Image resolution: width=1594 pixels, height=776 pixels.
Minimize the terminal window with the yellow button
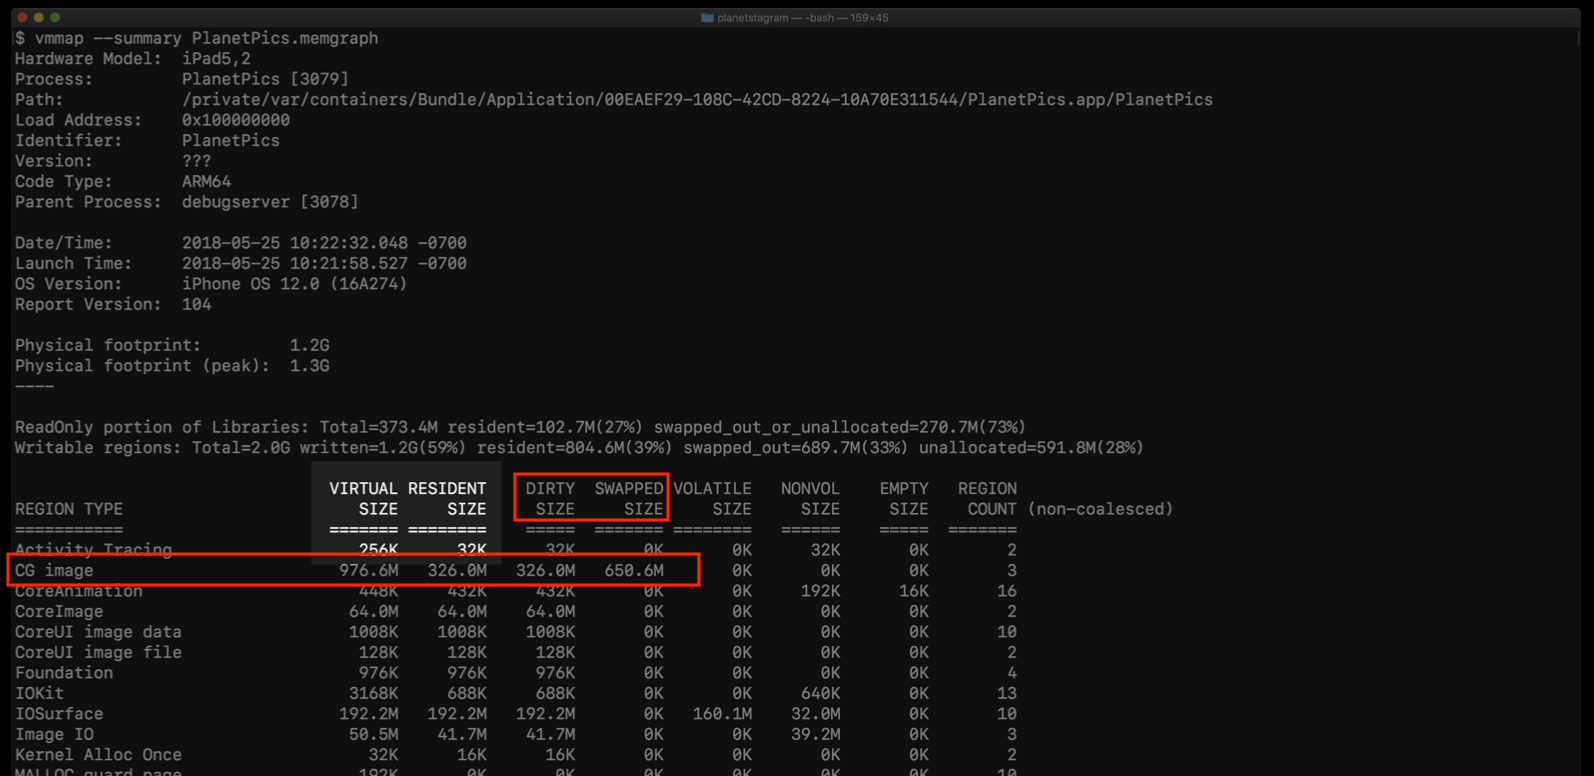39,18
